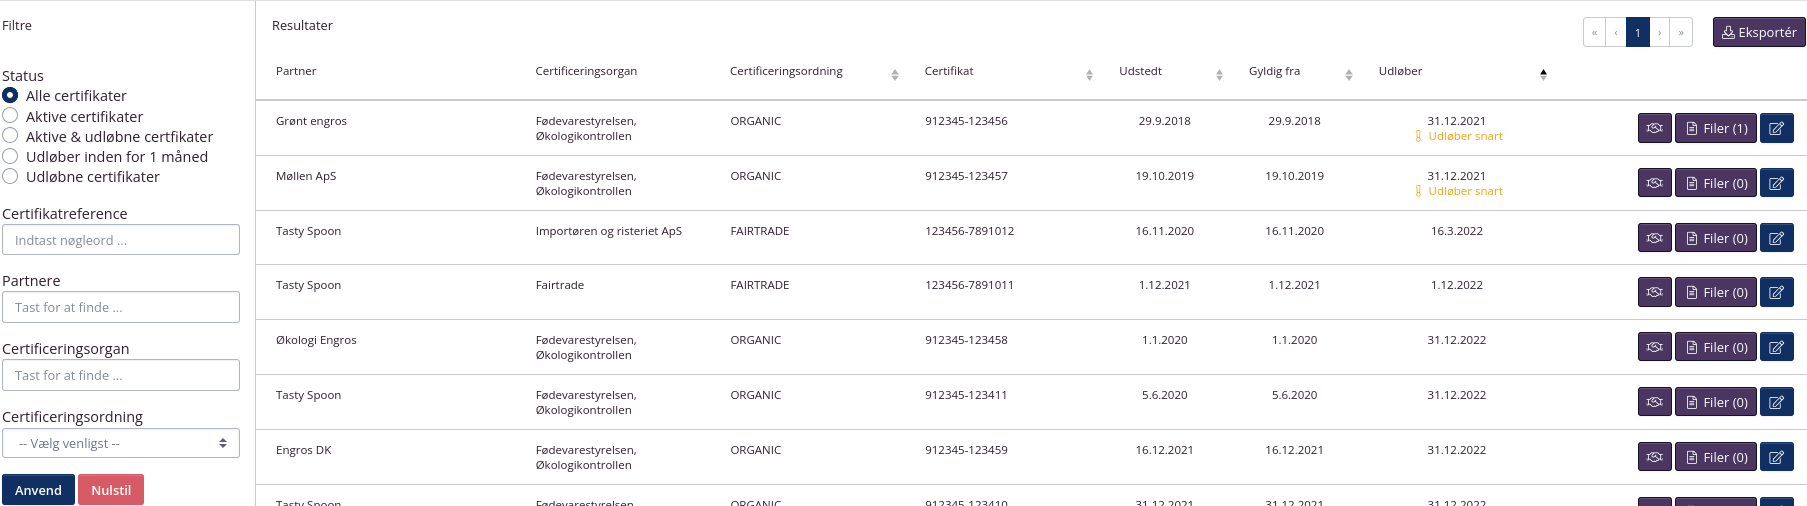Viewport: 1807px width, 506px height.
Task: Jump to last results page
Action: (x=1681, y=32)
